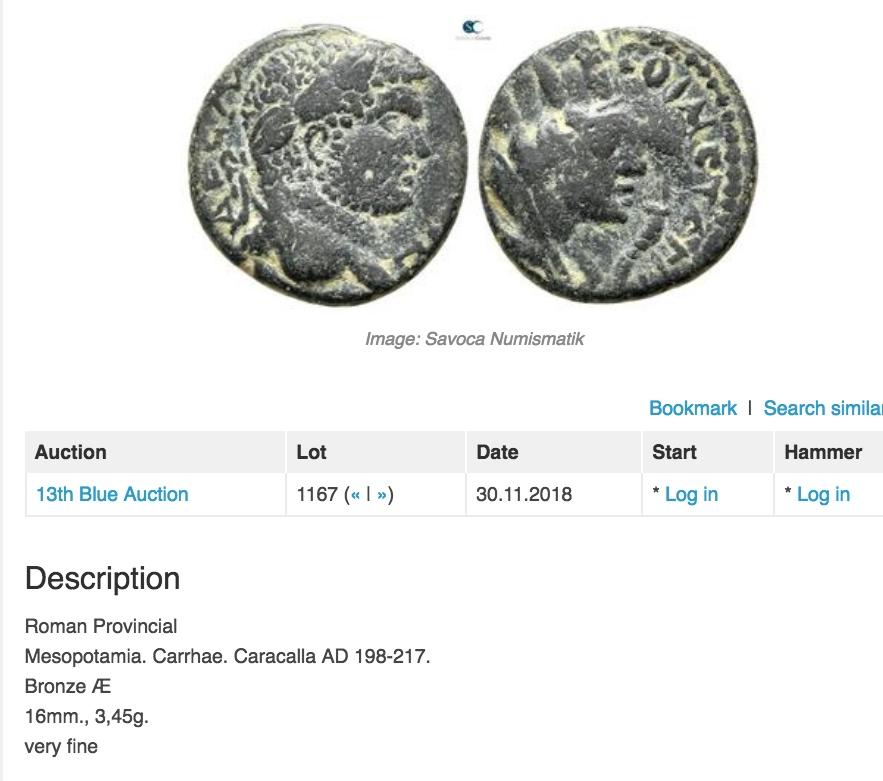Click the Lot column header
The image size is (883, 781).
311,452
